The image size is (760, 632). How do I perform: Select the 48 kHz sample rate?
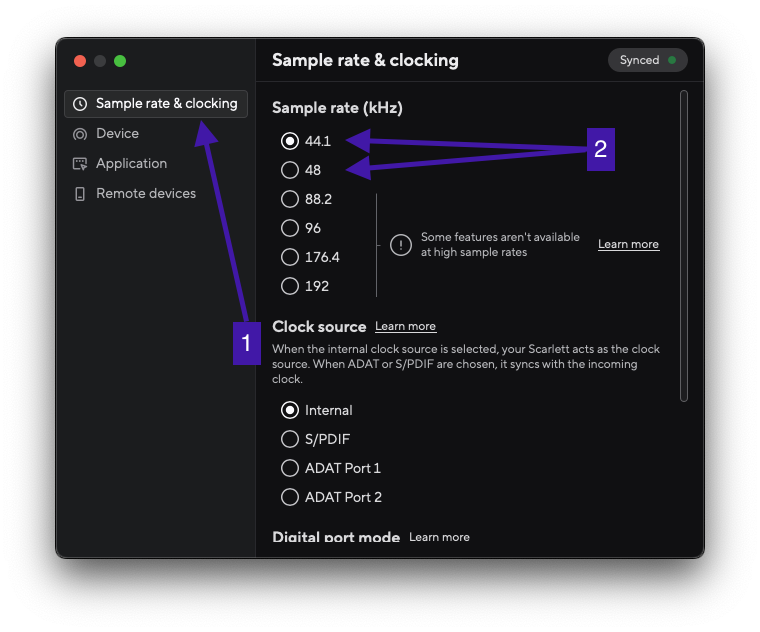point(290,170)
